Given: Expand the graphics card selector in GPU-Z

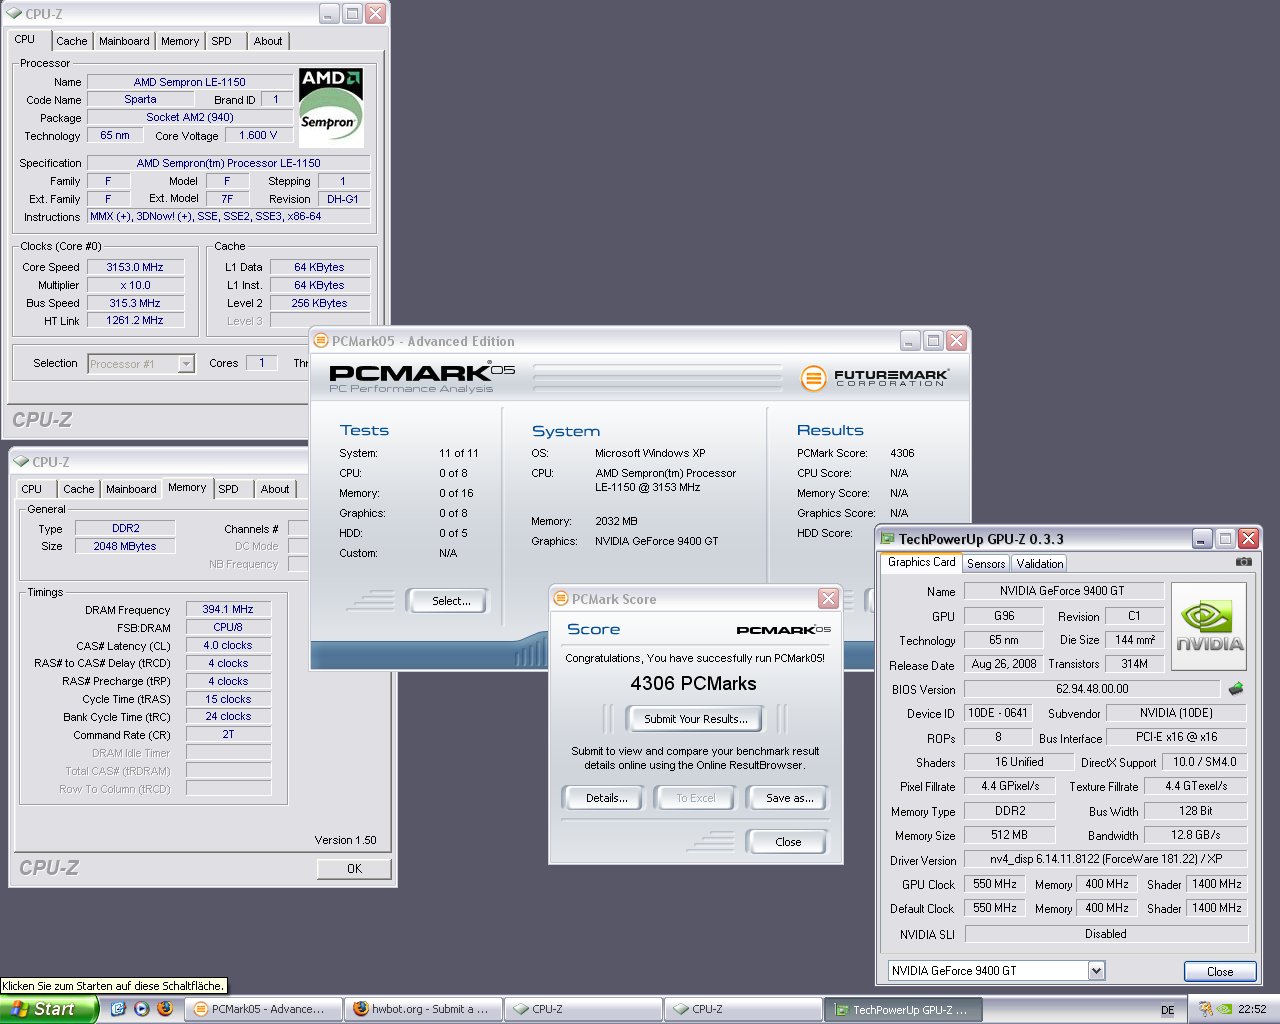Looking at the screenshot, I should pos(1096,970).
